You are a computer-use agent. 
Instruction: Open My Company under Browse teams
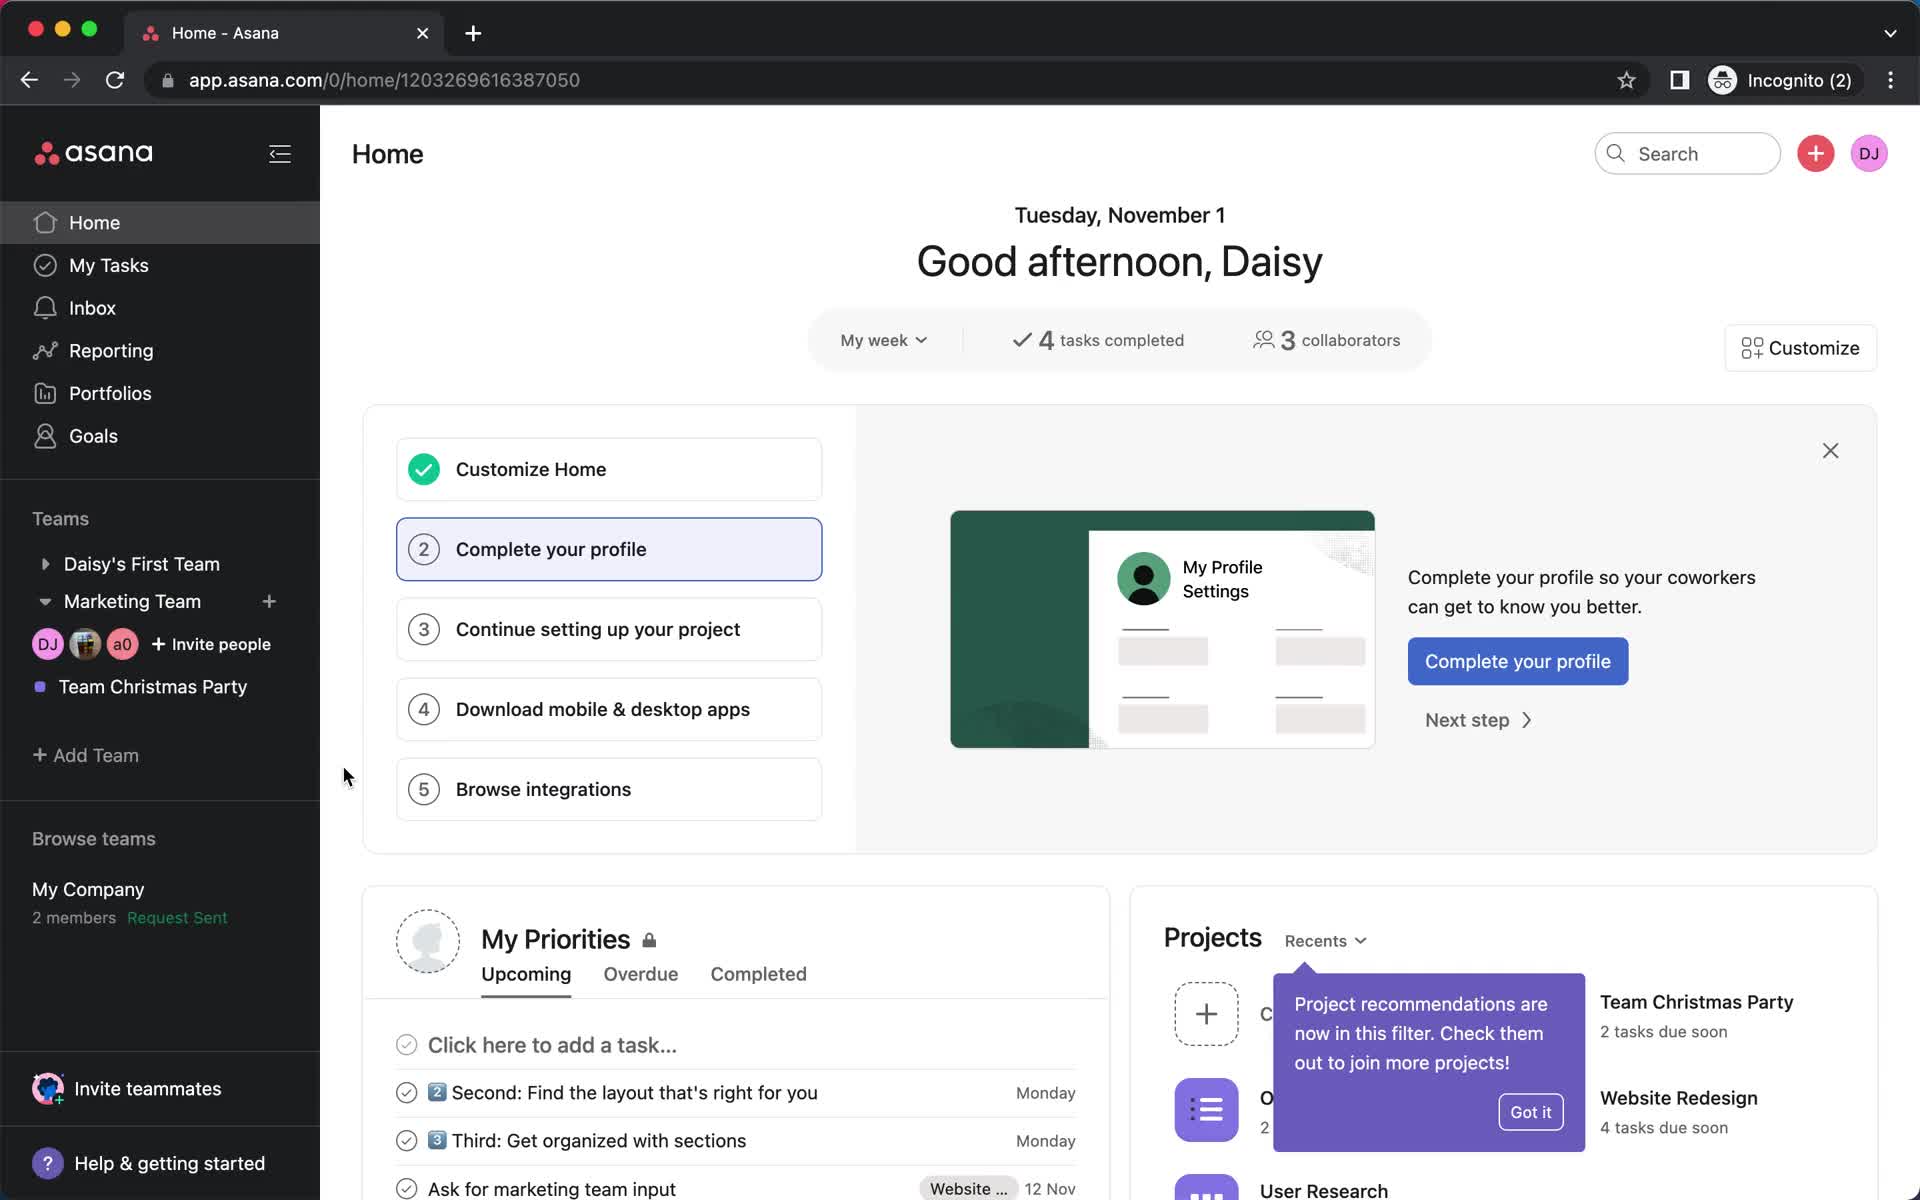tap(88, 889)
